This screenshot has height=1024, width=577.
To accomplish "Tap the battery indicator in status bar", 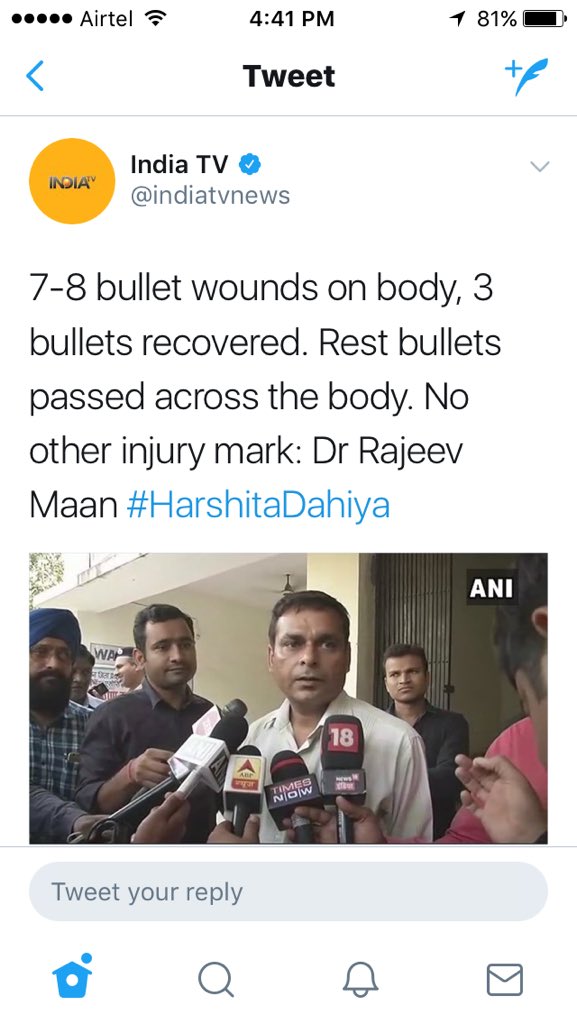I will click(x=545, y=19).
